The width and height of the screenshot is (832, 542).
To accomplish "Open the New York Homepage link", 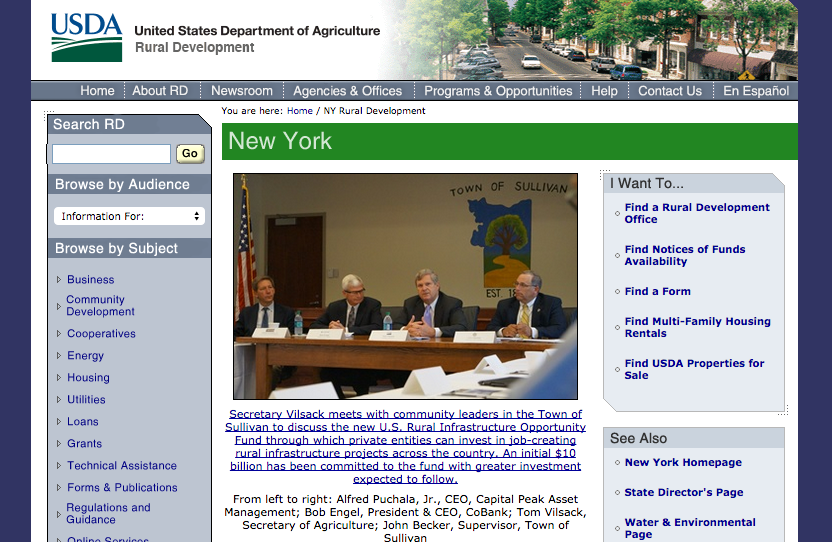I will point(683,462).
